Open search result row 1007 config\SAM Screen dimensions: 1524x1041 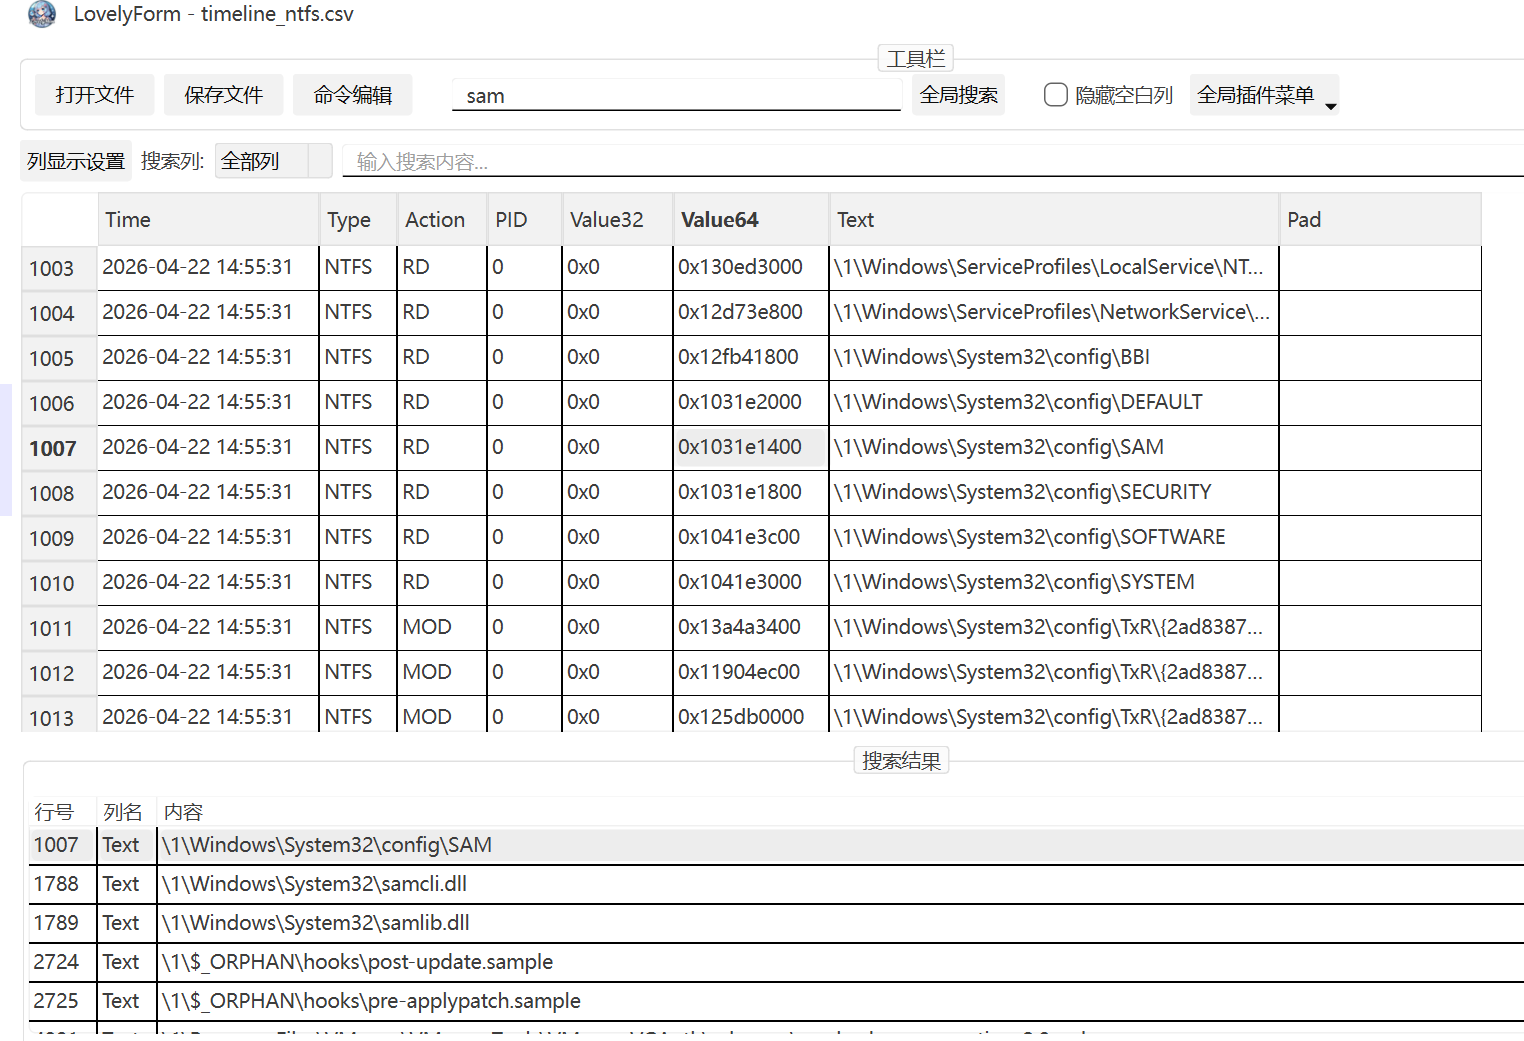776,845
